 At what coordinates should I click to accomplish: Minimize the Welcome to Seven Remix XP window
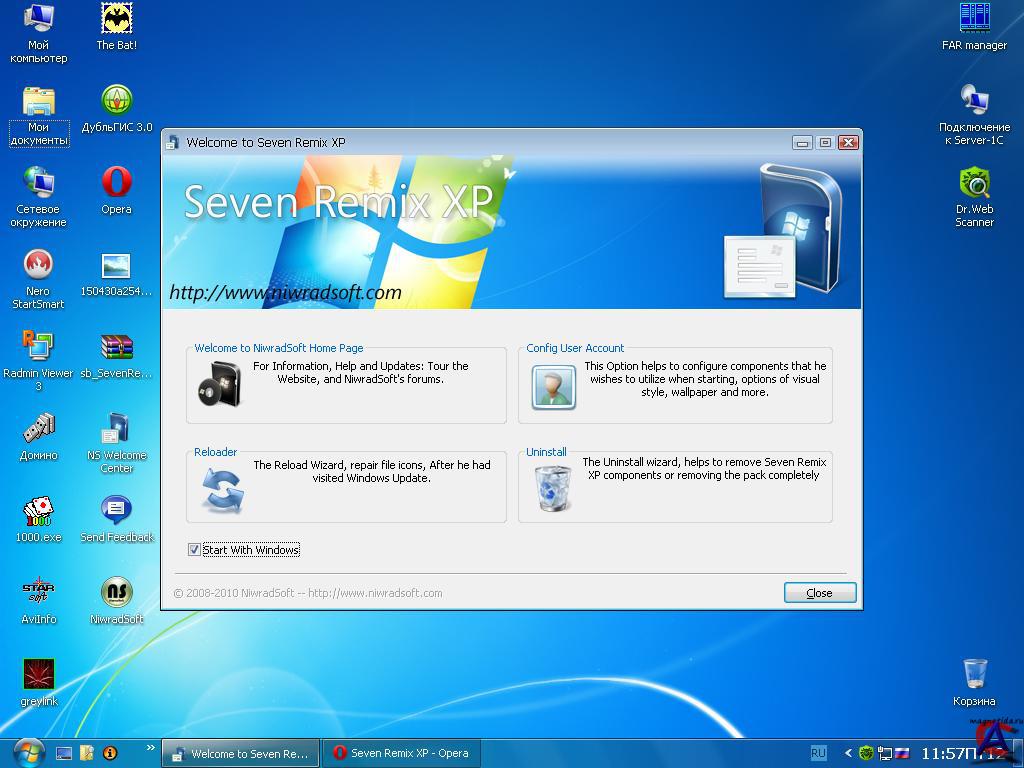coord(803,142)
